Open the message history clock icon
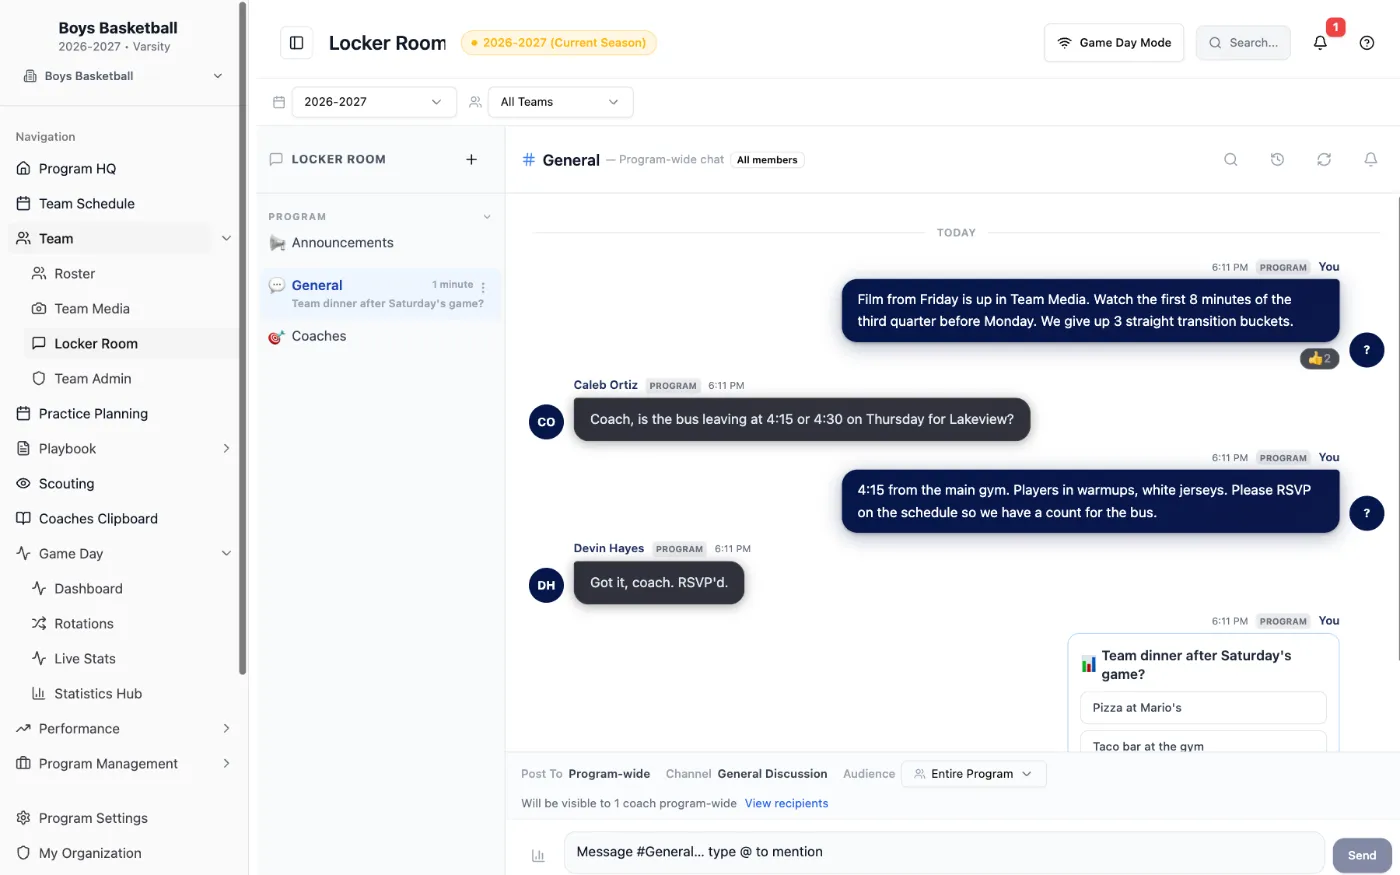 [x=1277, y=159]
